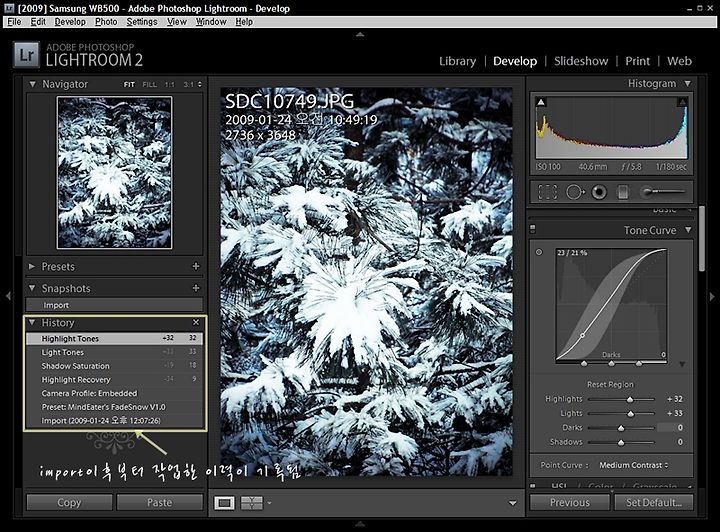This screenshot has height=532, width=720.
Task: Switch to Loupe view mode
Action: (224, 503)
